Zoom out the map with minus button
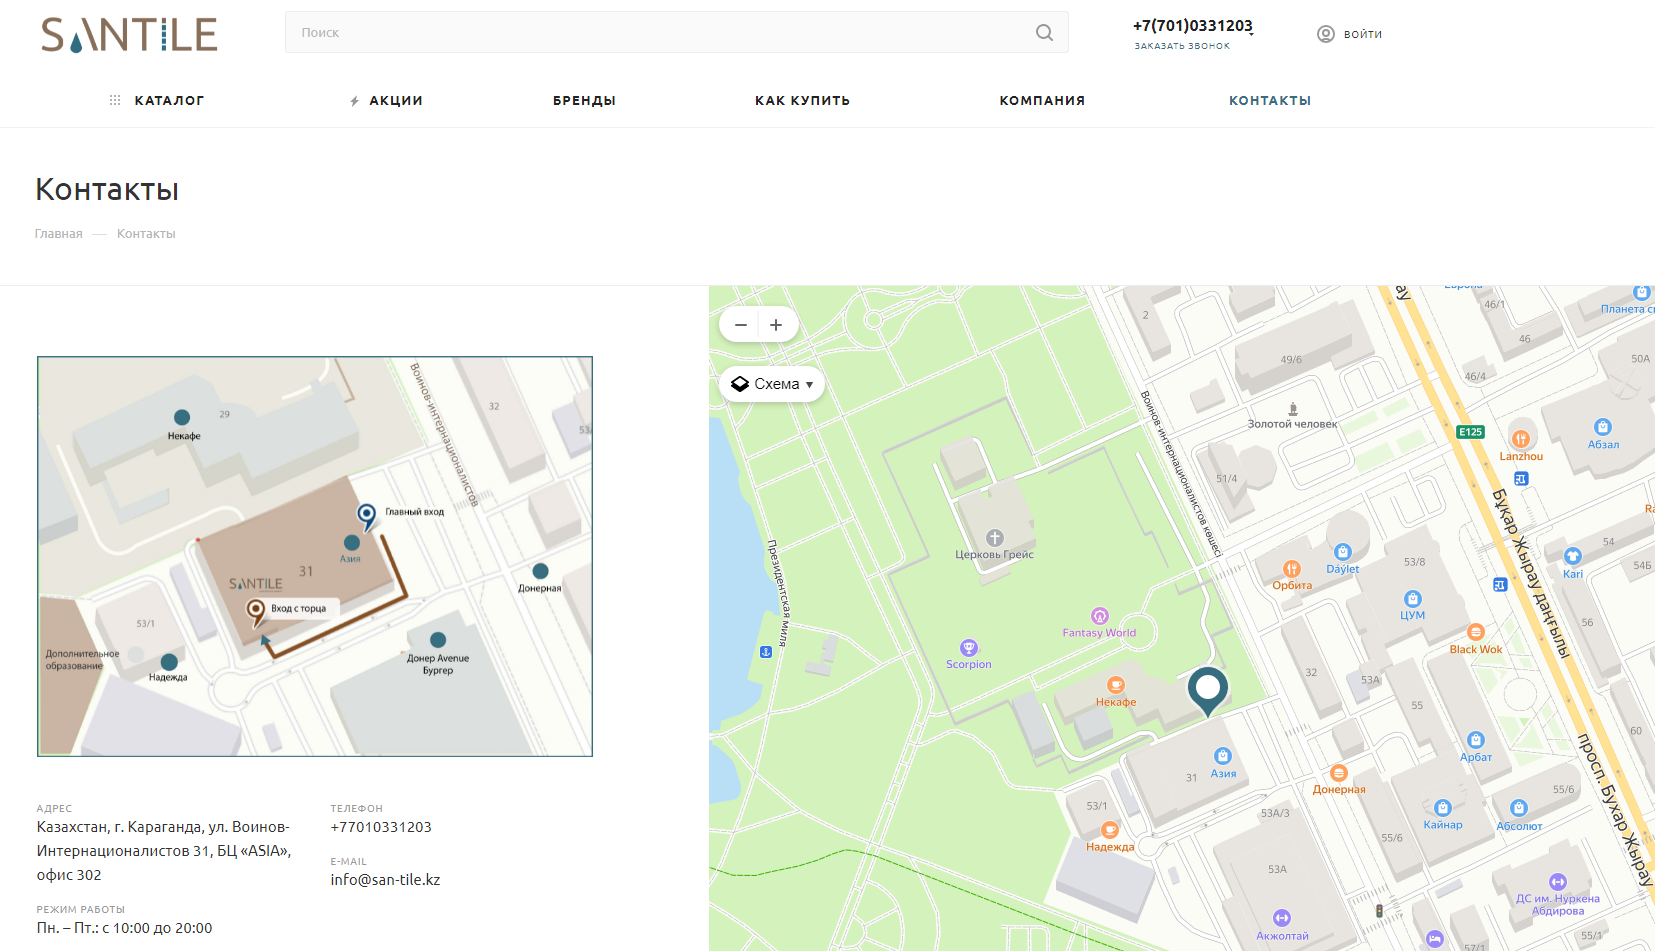This screenshot has height=951, width=1655. tap(740, 325)
